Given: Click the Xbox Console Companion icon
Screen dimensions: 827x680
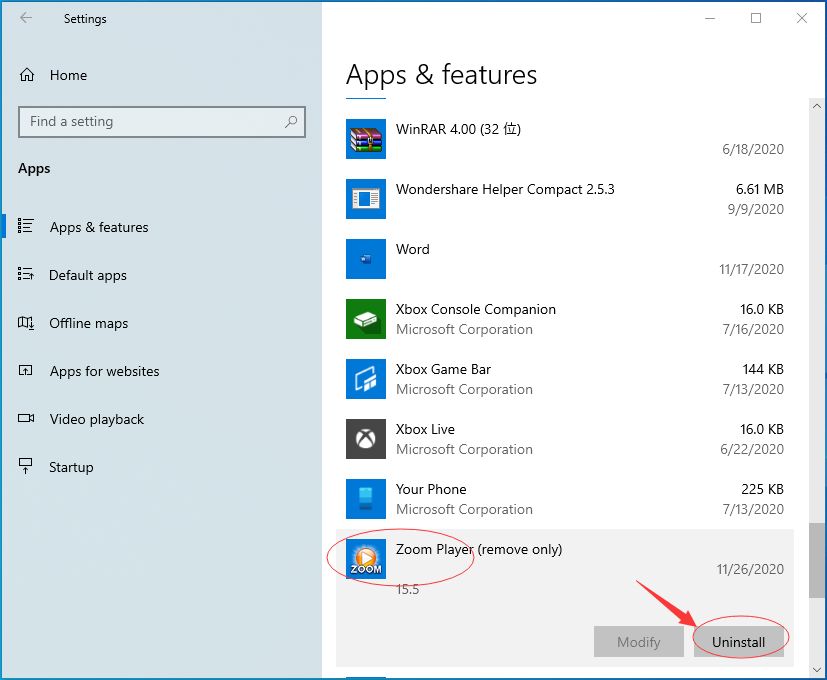Looking at the screenshot, I should click(x=366, y=319).
